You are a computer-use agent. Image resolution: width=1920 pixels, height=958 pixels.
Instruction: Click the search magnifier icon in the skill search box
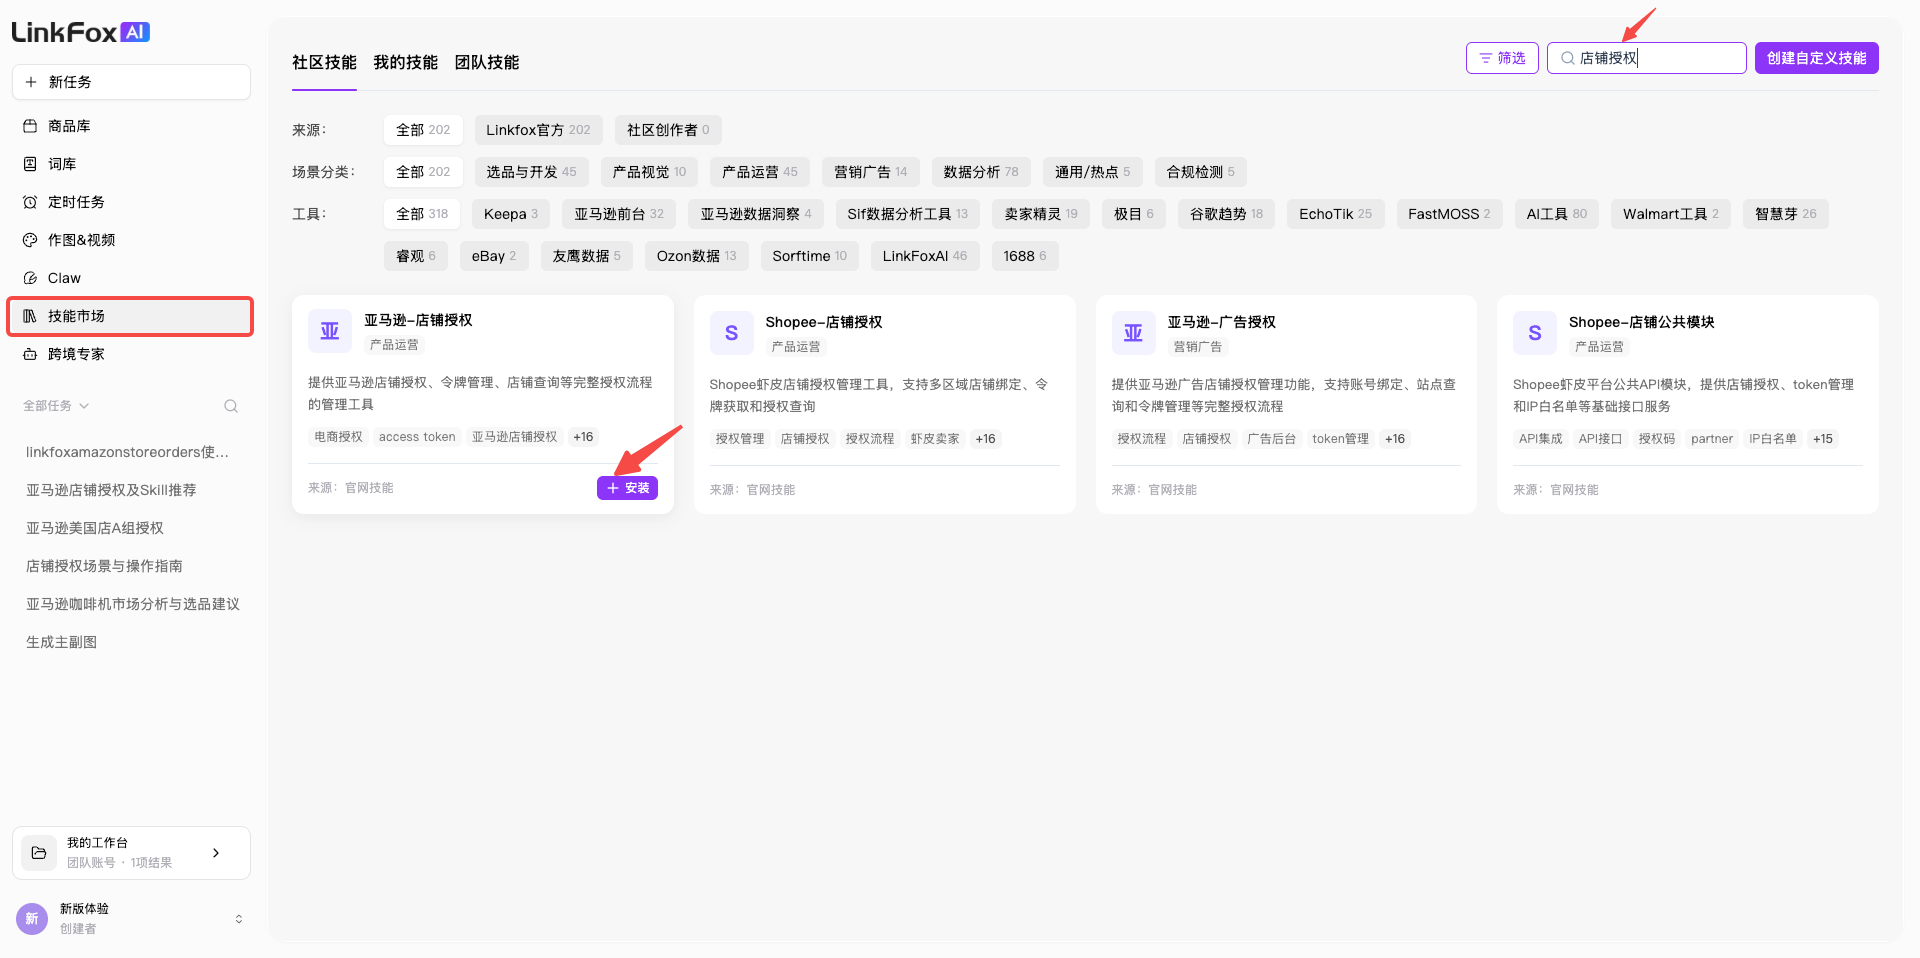(1567, 58)
